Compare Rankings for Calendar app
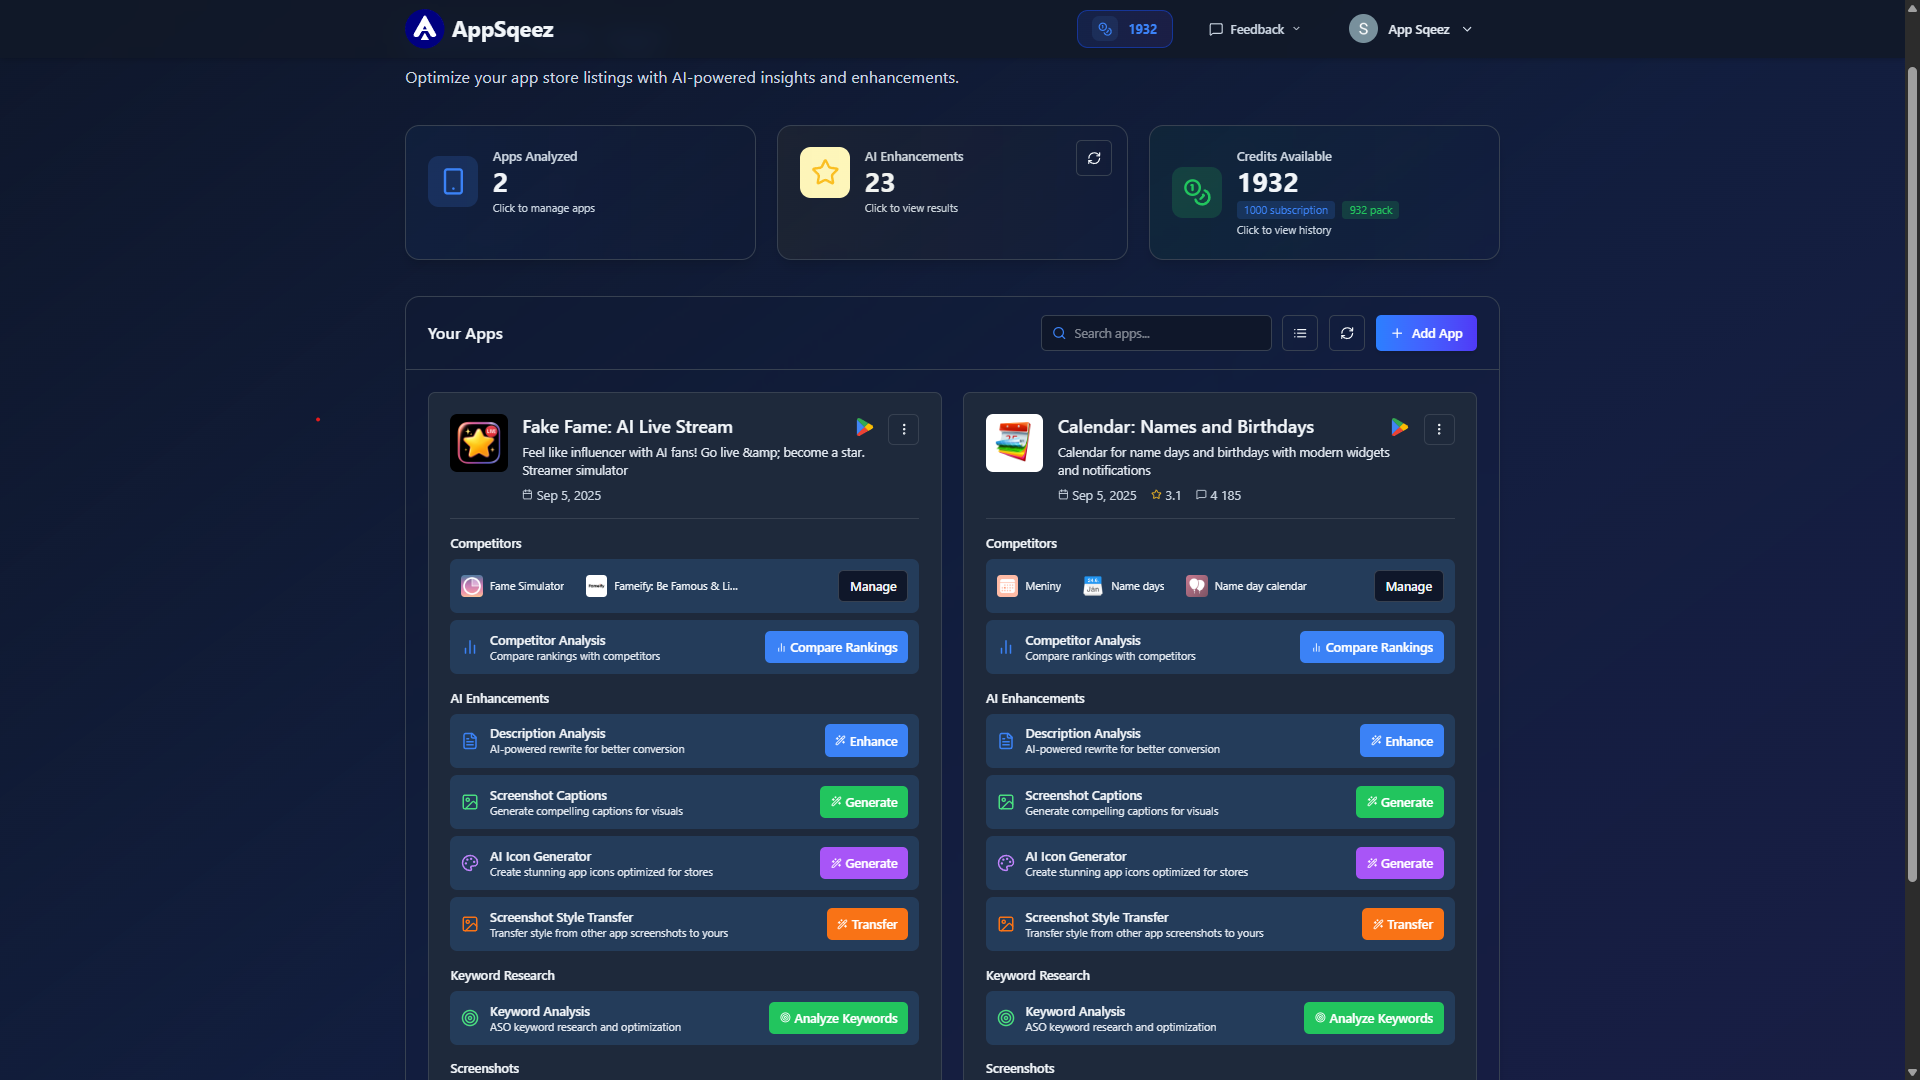 (1372, 647)
